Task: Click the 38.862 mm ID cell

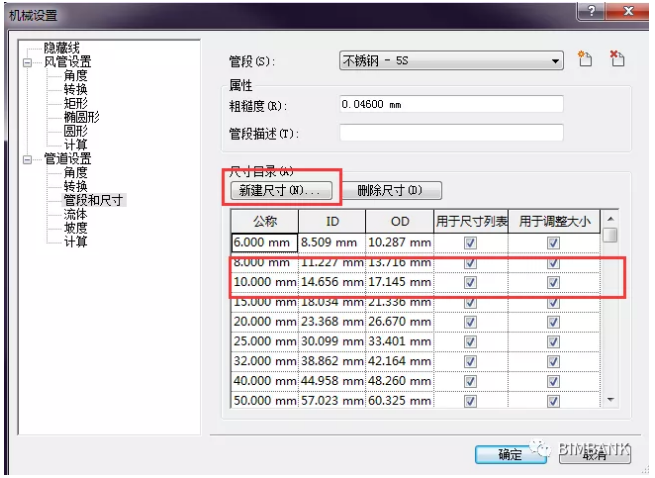Action: (x=332, y=361)
